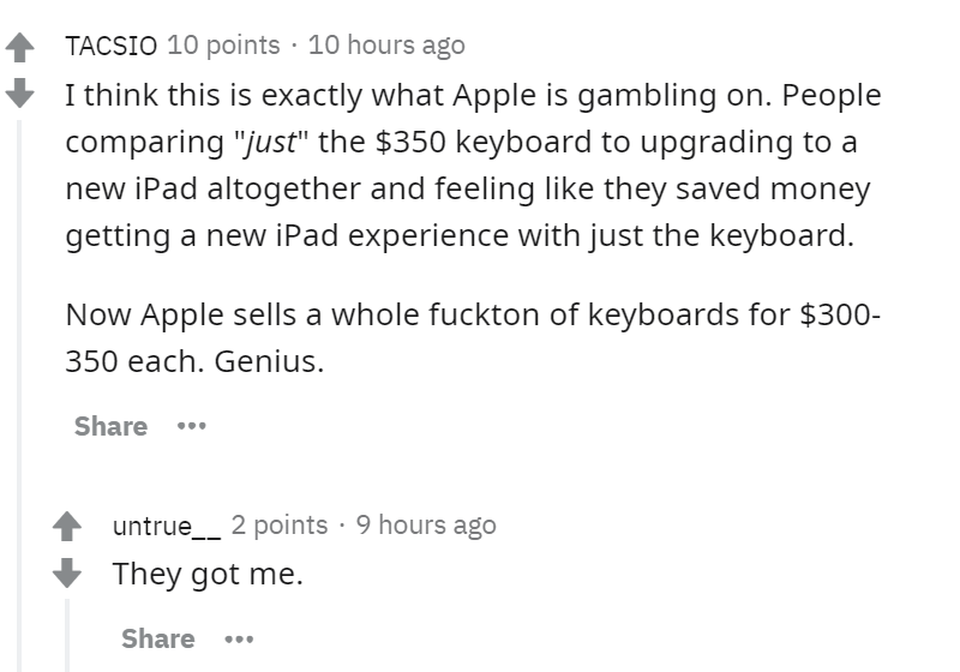Click the italicized word 'just' in the comment
Viewport: 960px width, 672px height.
(x=270, y=143)
